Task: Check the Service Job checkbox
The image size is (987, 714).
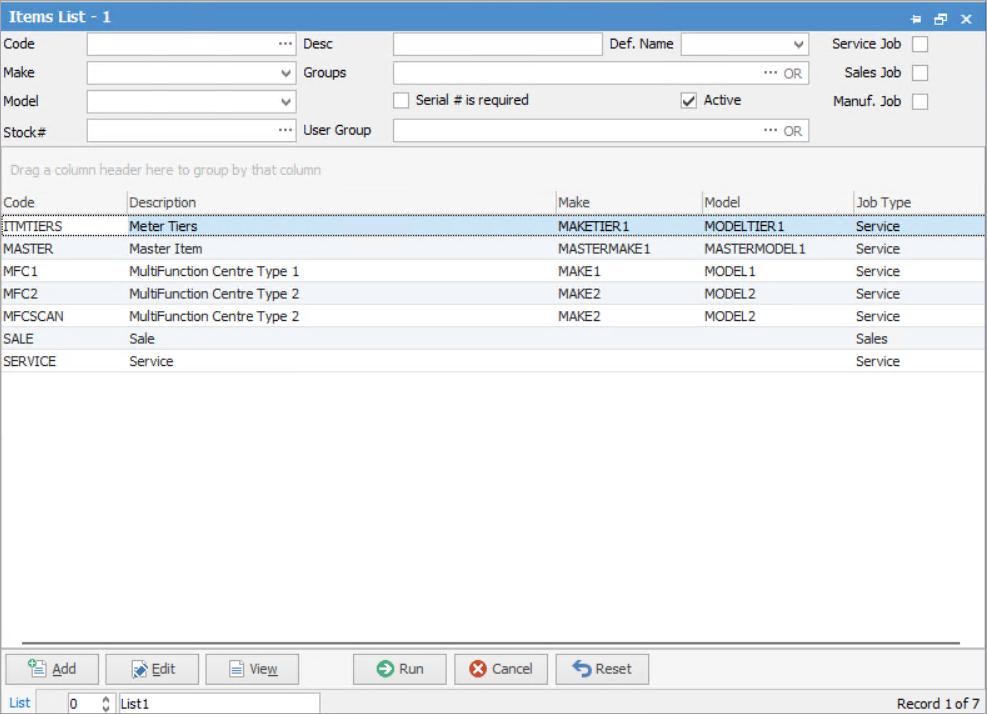Action: tap(919, 44)
